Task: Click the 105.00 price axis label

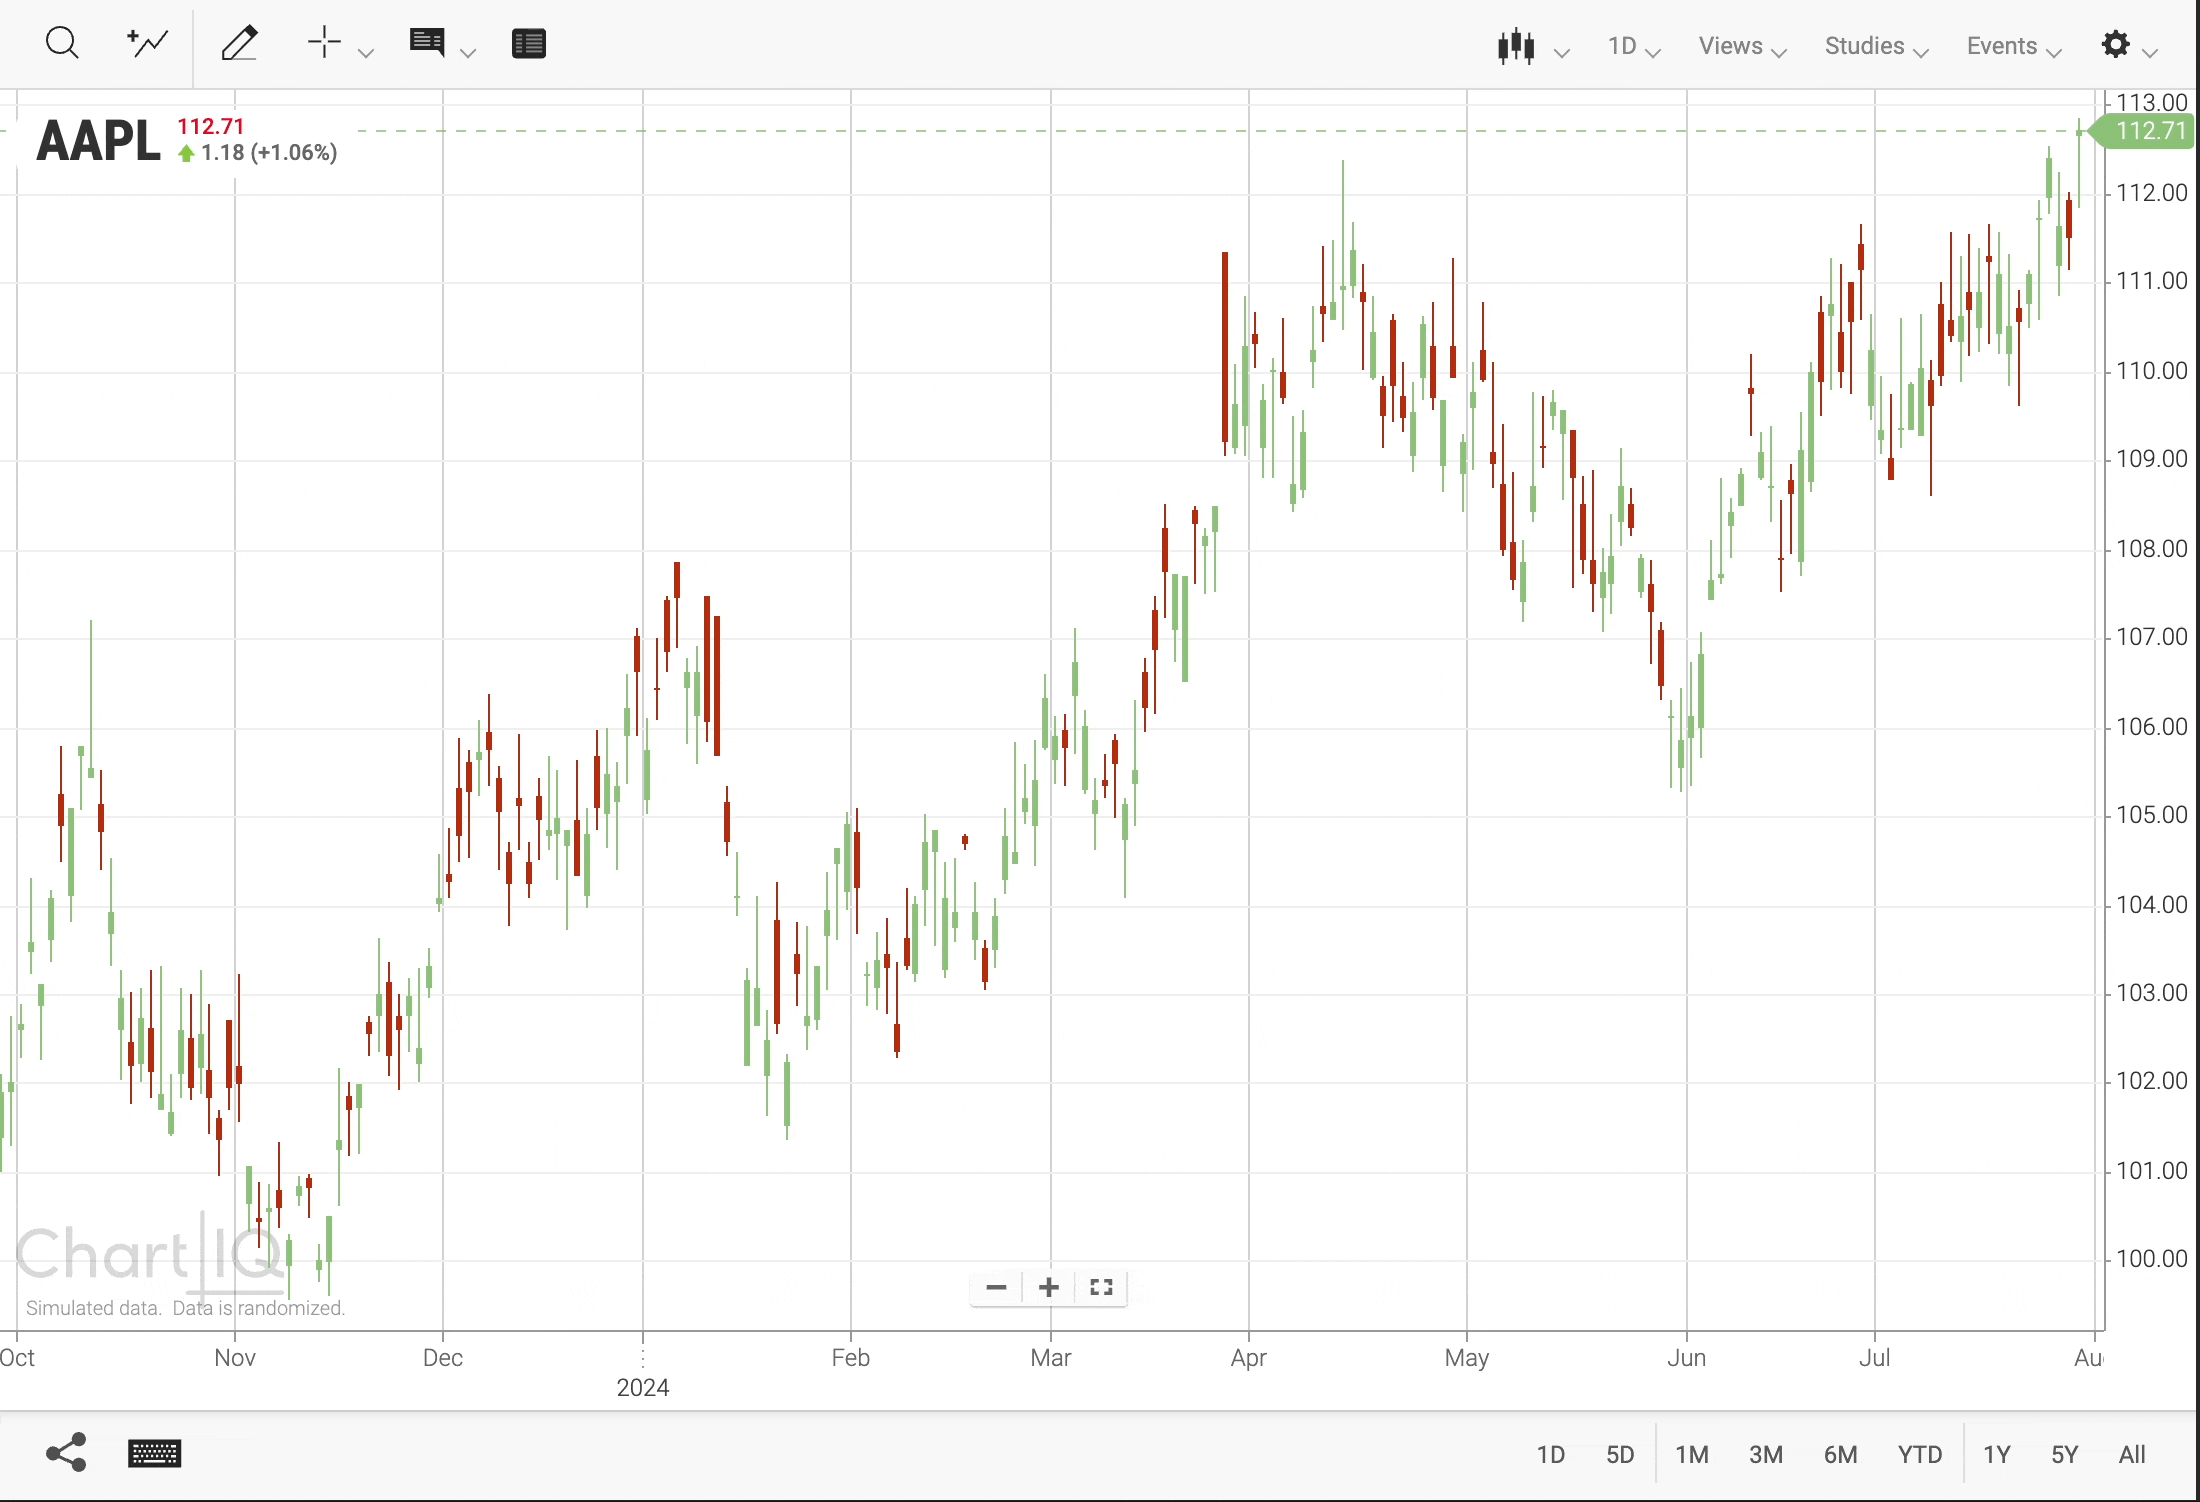Action: click(2152, 815)
